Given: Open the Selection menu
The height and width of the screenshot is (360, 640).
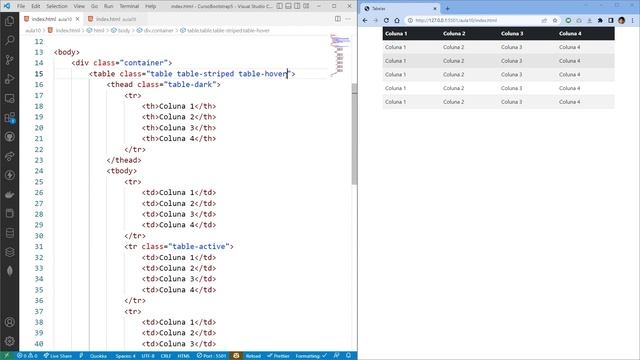Looking at the screenshot, I should pos(57,6).
